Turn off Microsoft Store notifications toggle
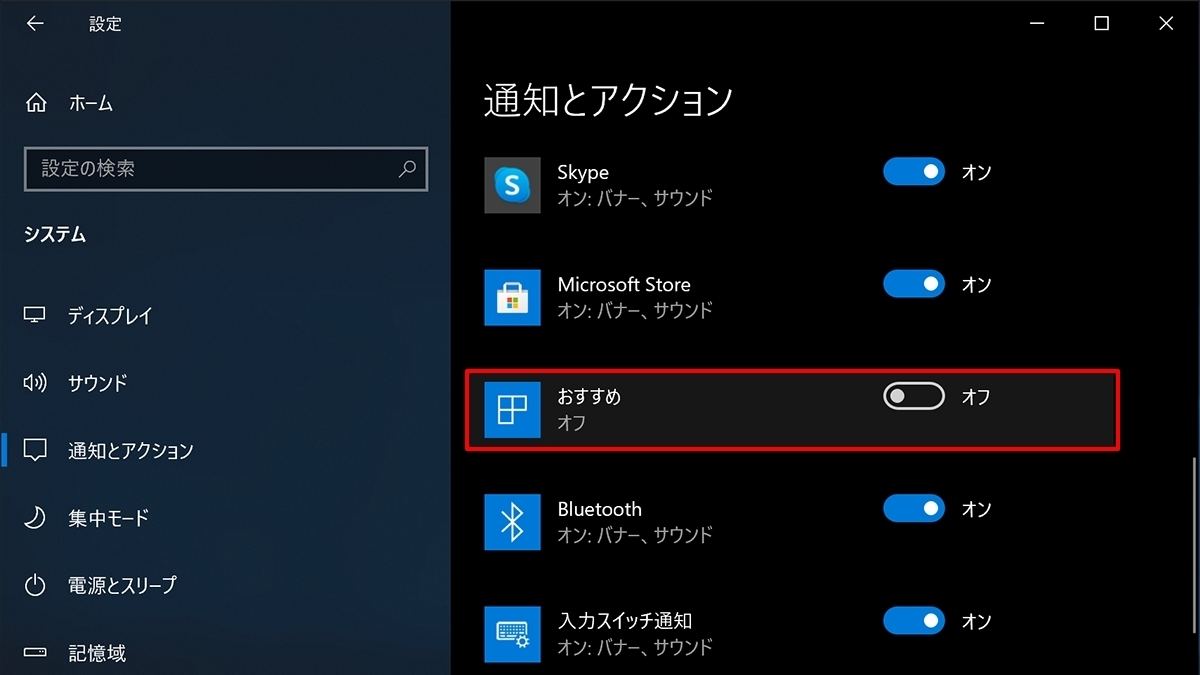This screenshot has height=675, width=1200. pos(914,284)
